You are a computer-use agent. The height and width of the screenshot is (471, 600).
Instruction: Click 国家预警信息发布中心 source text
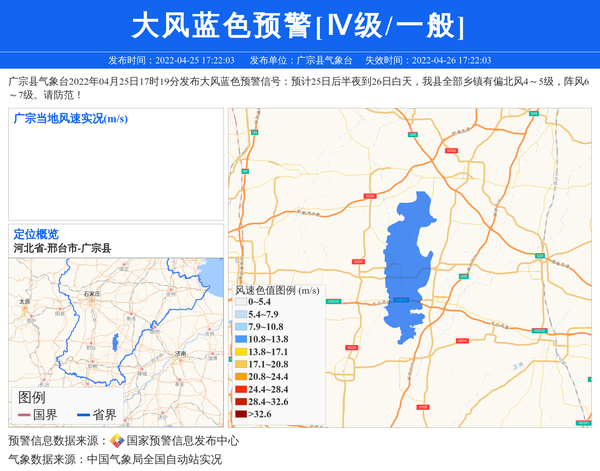pyautogui.click(x=182, y=441)
